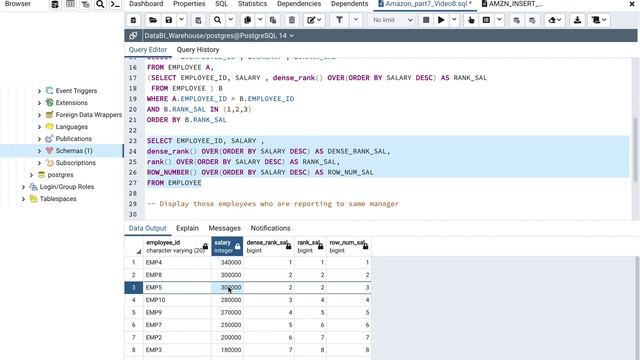Click connection status icon beside DataBI_Warehouse
Screen dimensions: 640x360
click(133, 36)
